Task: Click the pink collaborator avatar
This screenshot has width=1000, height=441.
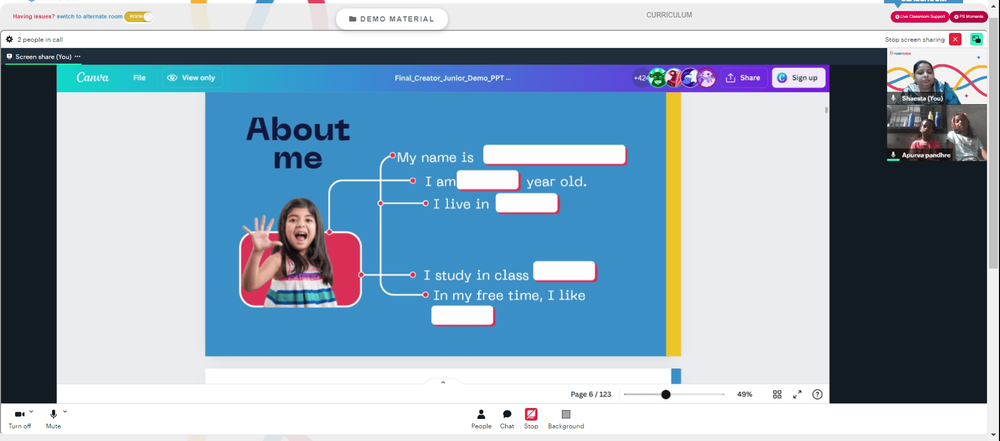Action: coord(707,78)
